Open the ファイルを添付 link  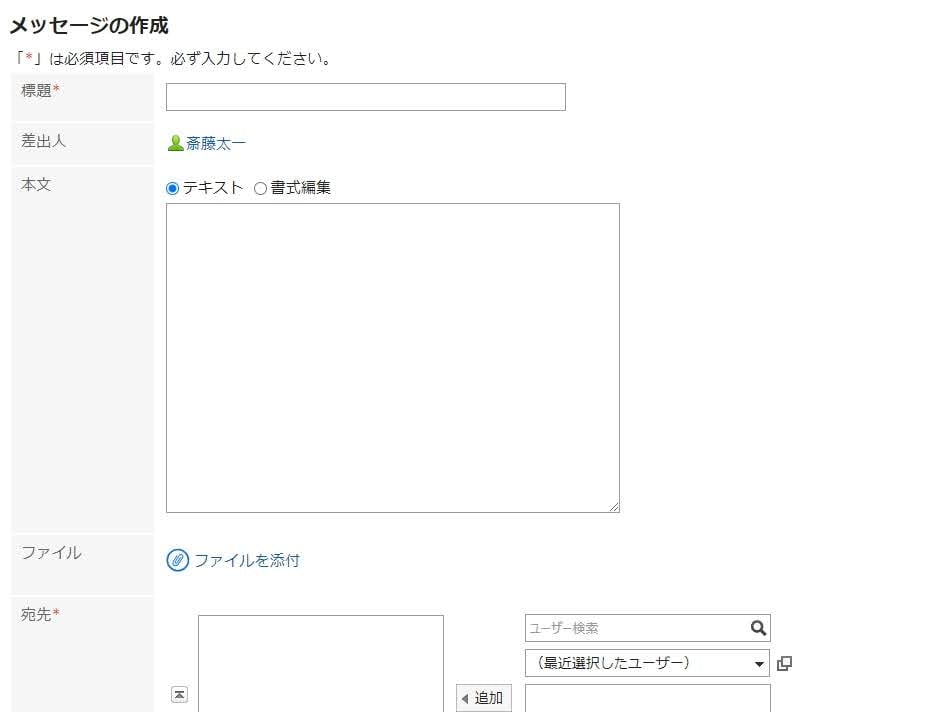[x=246, y=560]
